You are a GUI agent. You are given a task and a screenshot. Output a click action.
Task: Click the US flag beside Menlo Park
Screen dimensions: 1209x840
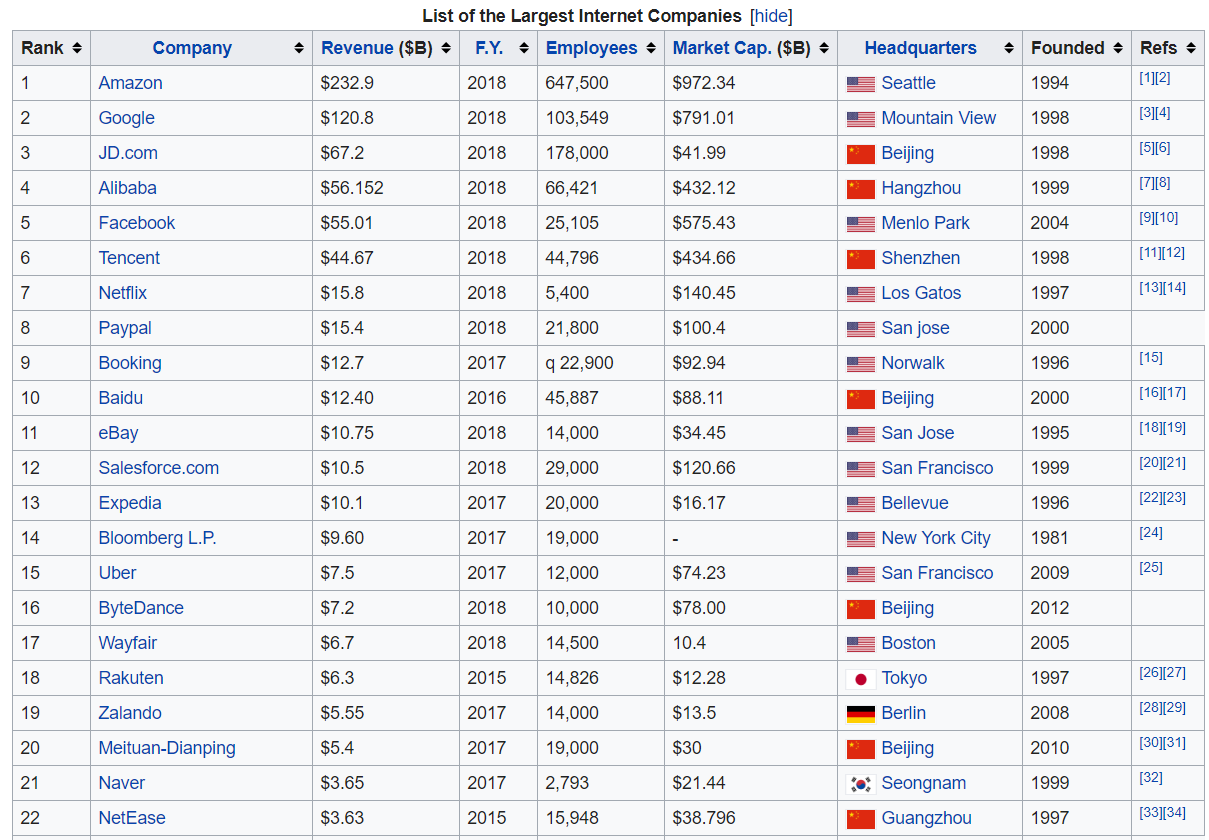pyautogui.click(x=860, y=224)
